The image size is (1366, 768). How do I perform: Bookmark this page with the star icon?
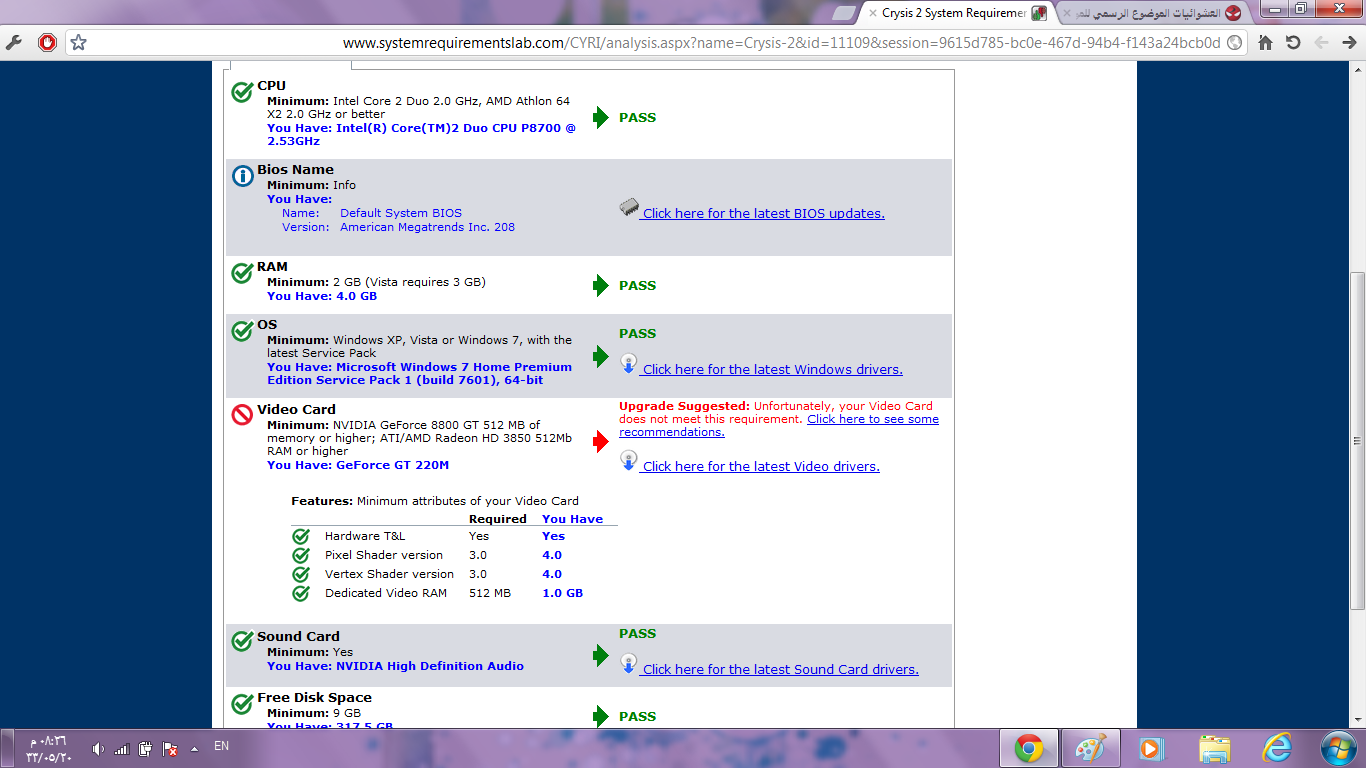pos(79,43)
